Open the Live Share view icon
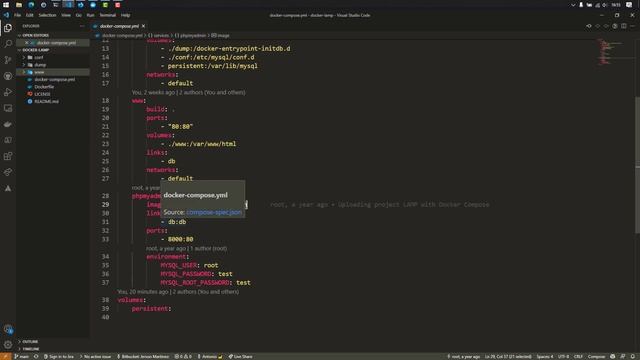The width and height of the screenshot is (640, 360). click(x=8, y=172)
